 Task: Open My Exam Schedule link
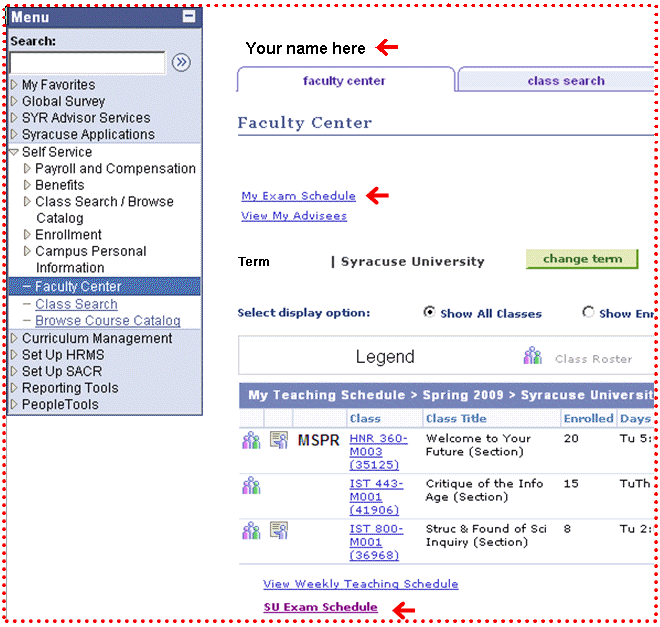point(298,196)
